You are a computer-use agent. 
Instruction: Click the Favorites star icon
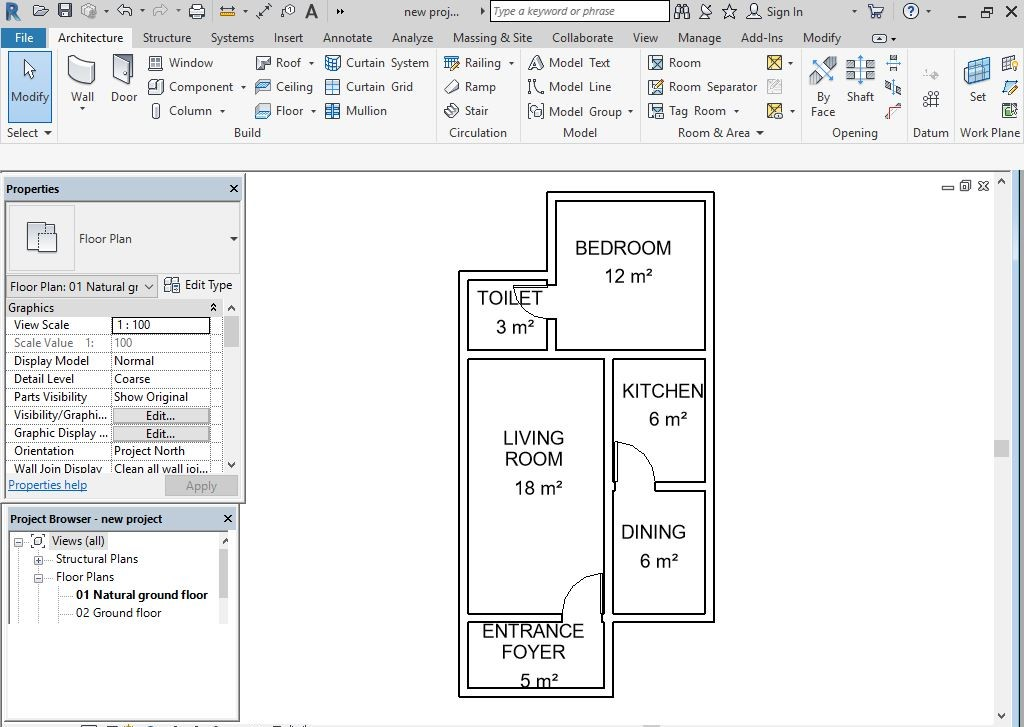point(729,11)
